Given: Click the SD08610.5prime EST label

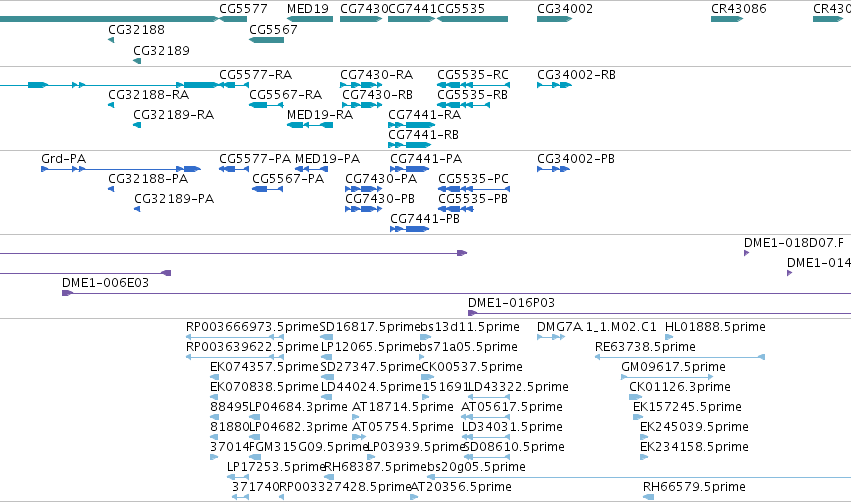Looking at the screenshot, I should coord(515,447).
